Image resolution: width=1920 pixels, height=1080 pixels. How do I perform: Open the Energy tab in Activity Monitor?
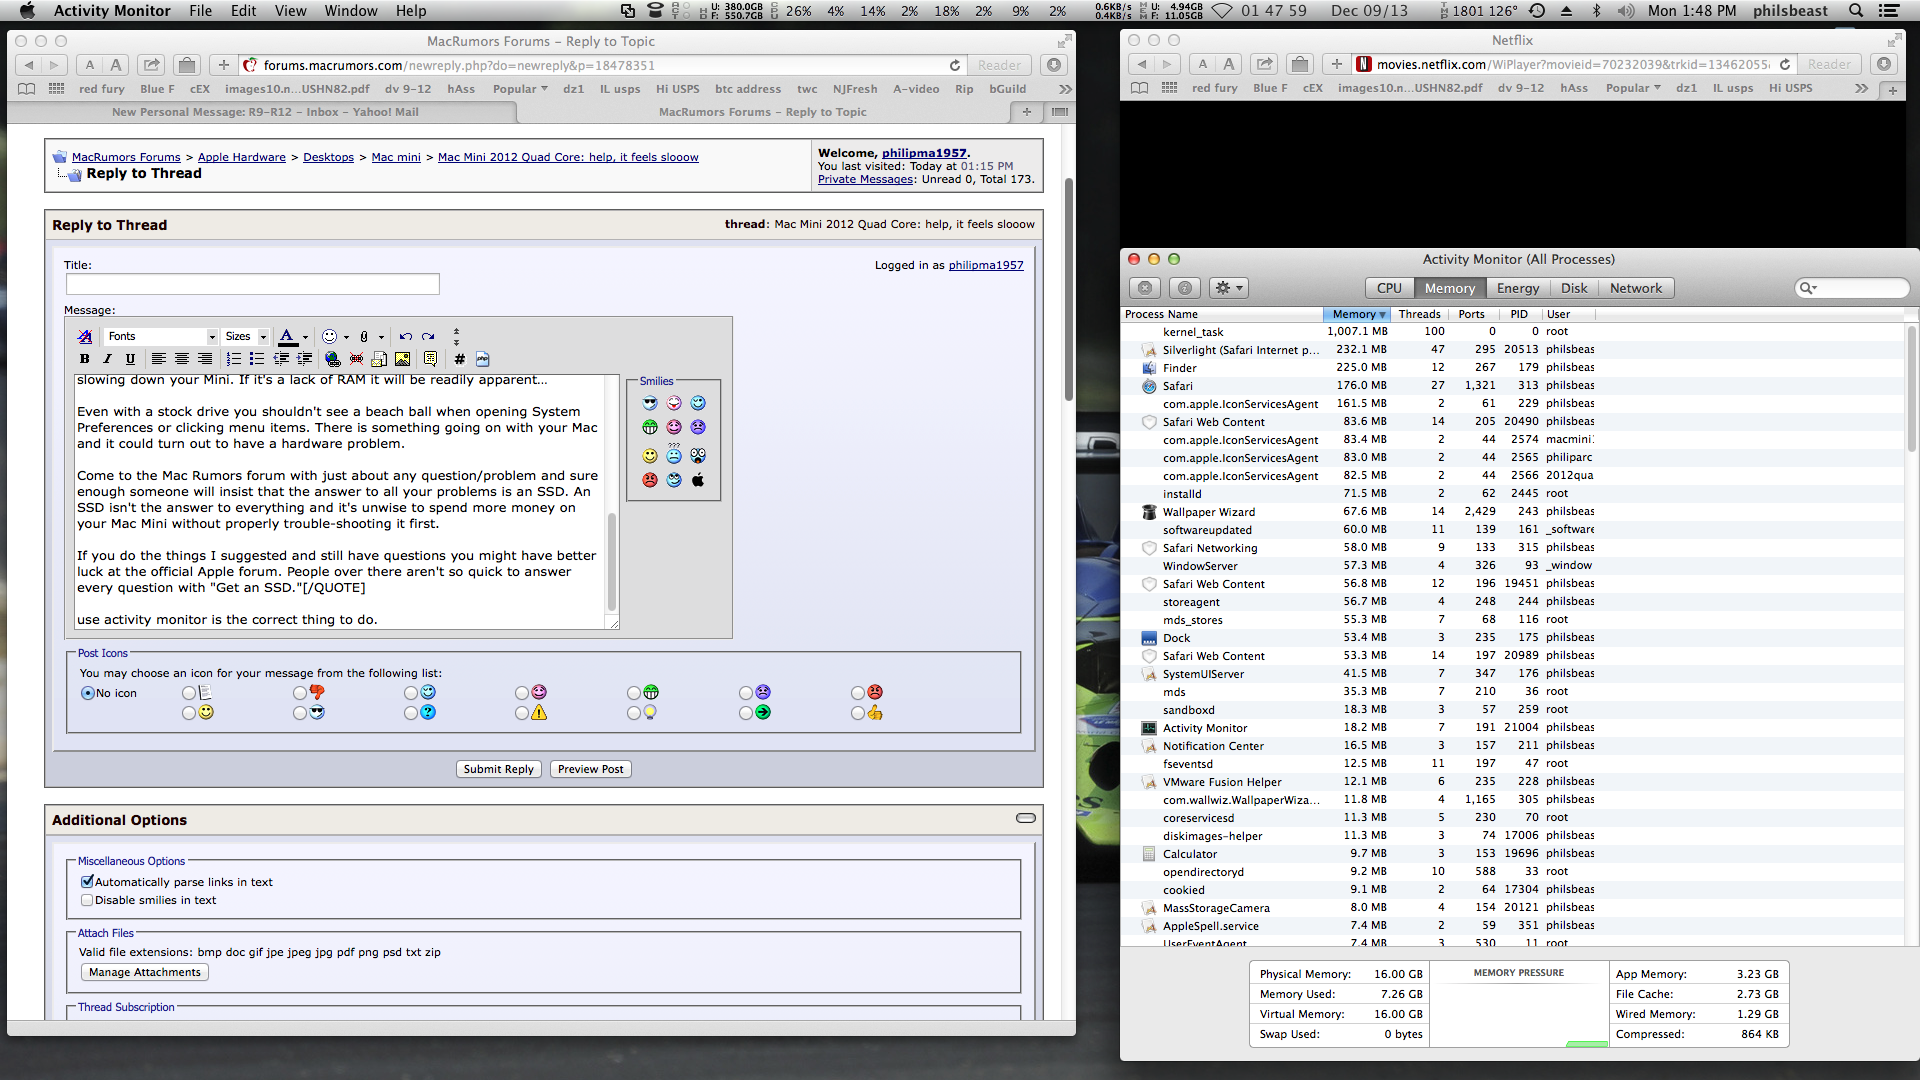point(1517,288)
